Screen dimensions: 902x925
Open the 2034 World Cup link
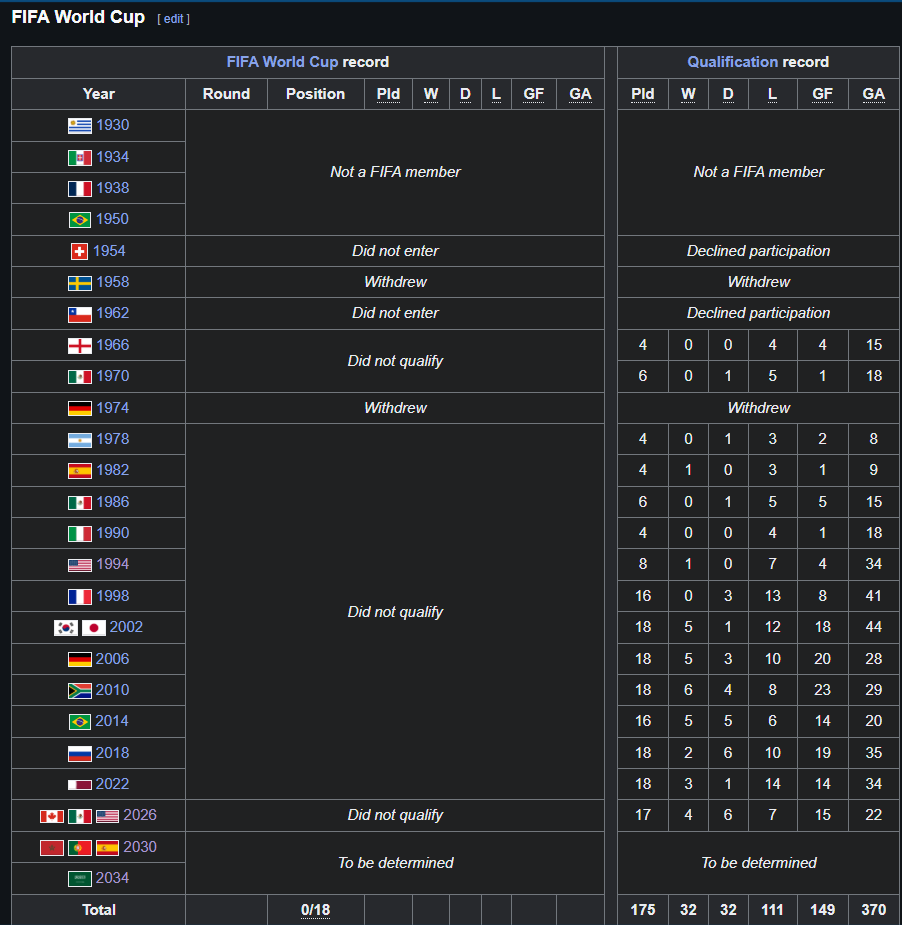click(112, 878)
